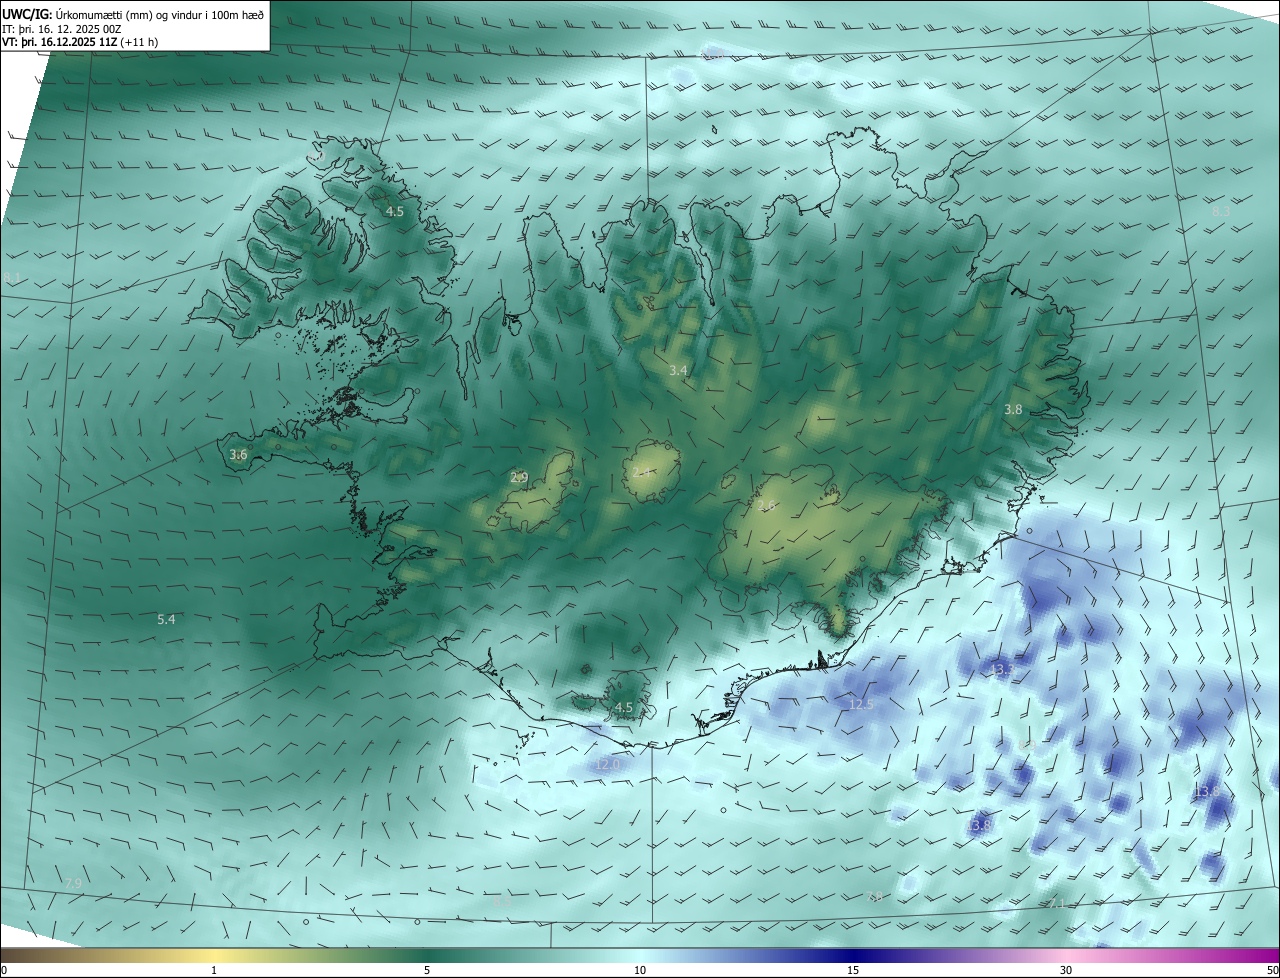Click the 4.5 value on the south coast glacier

coord(624,708)
